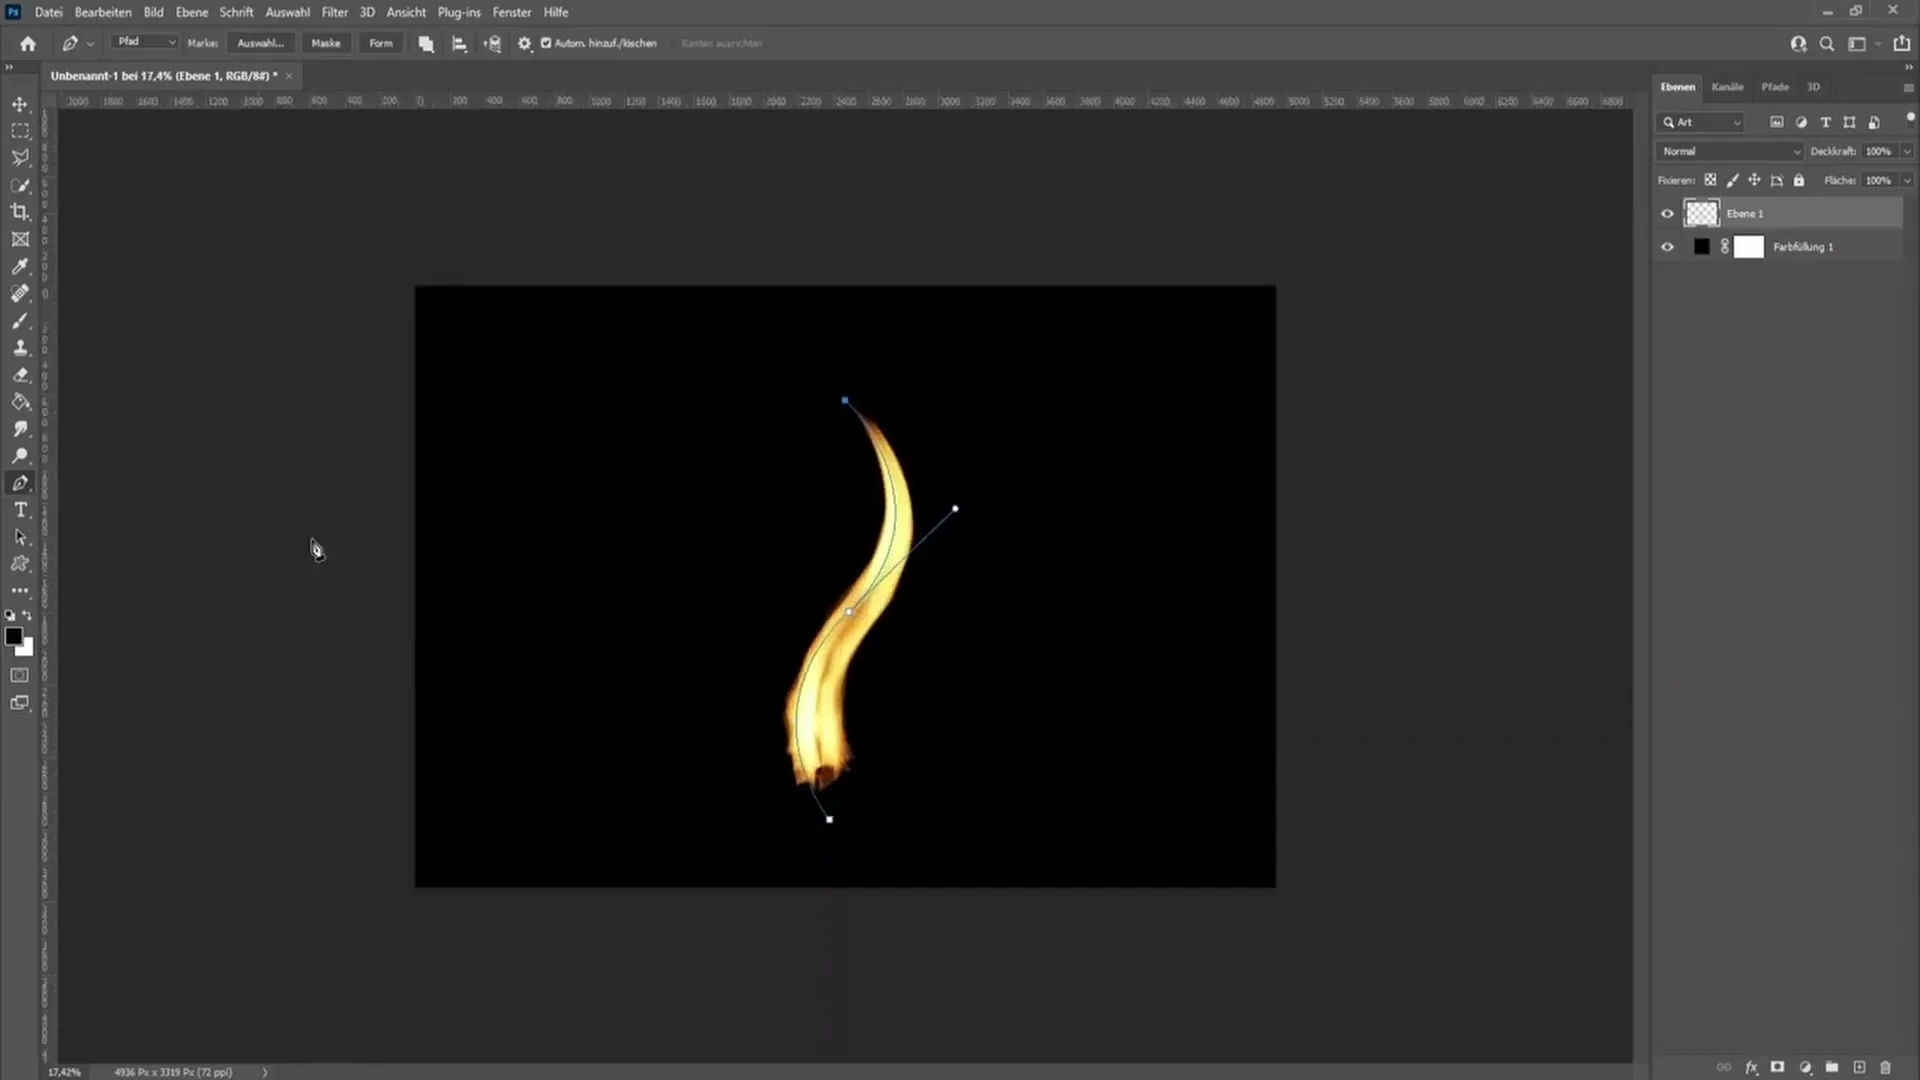Open the Datei menu

click(x=48, y=12)
